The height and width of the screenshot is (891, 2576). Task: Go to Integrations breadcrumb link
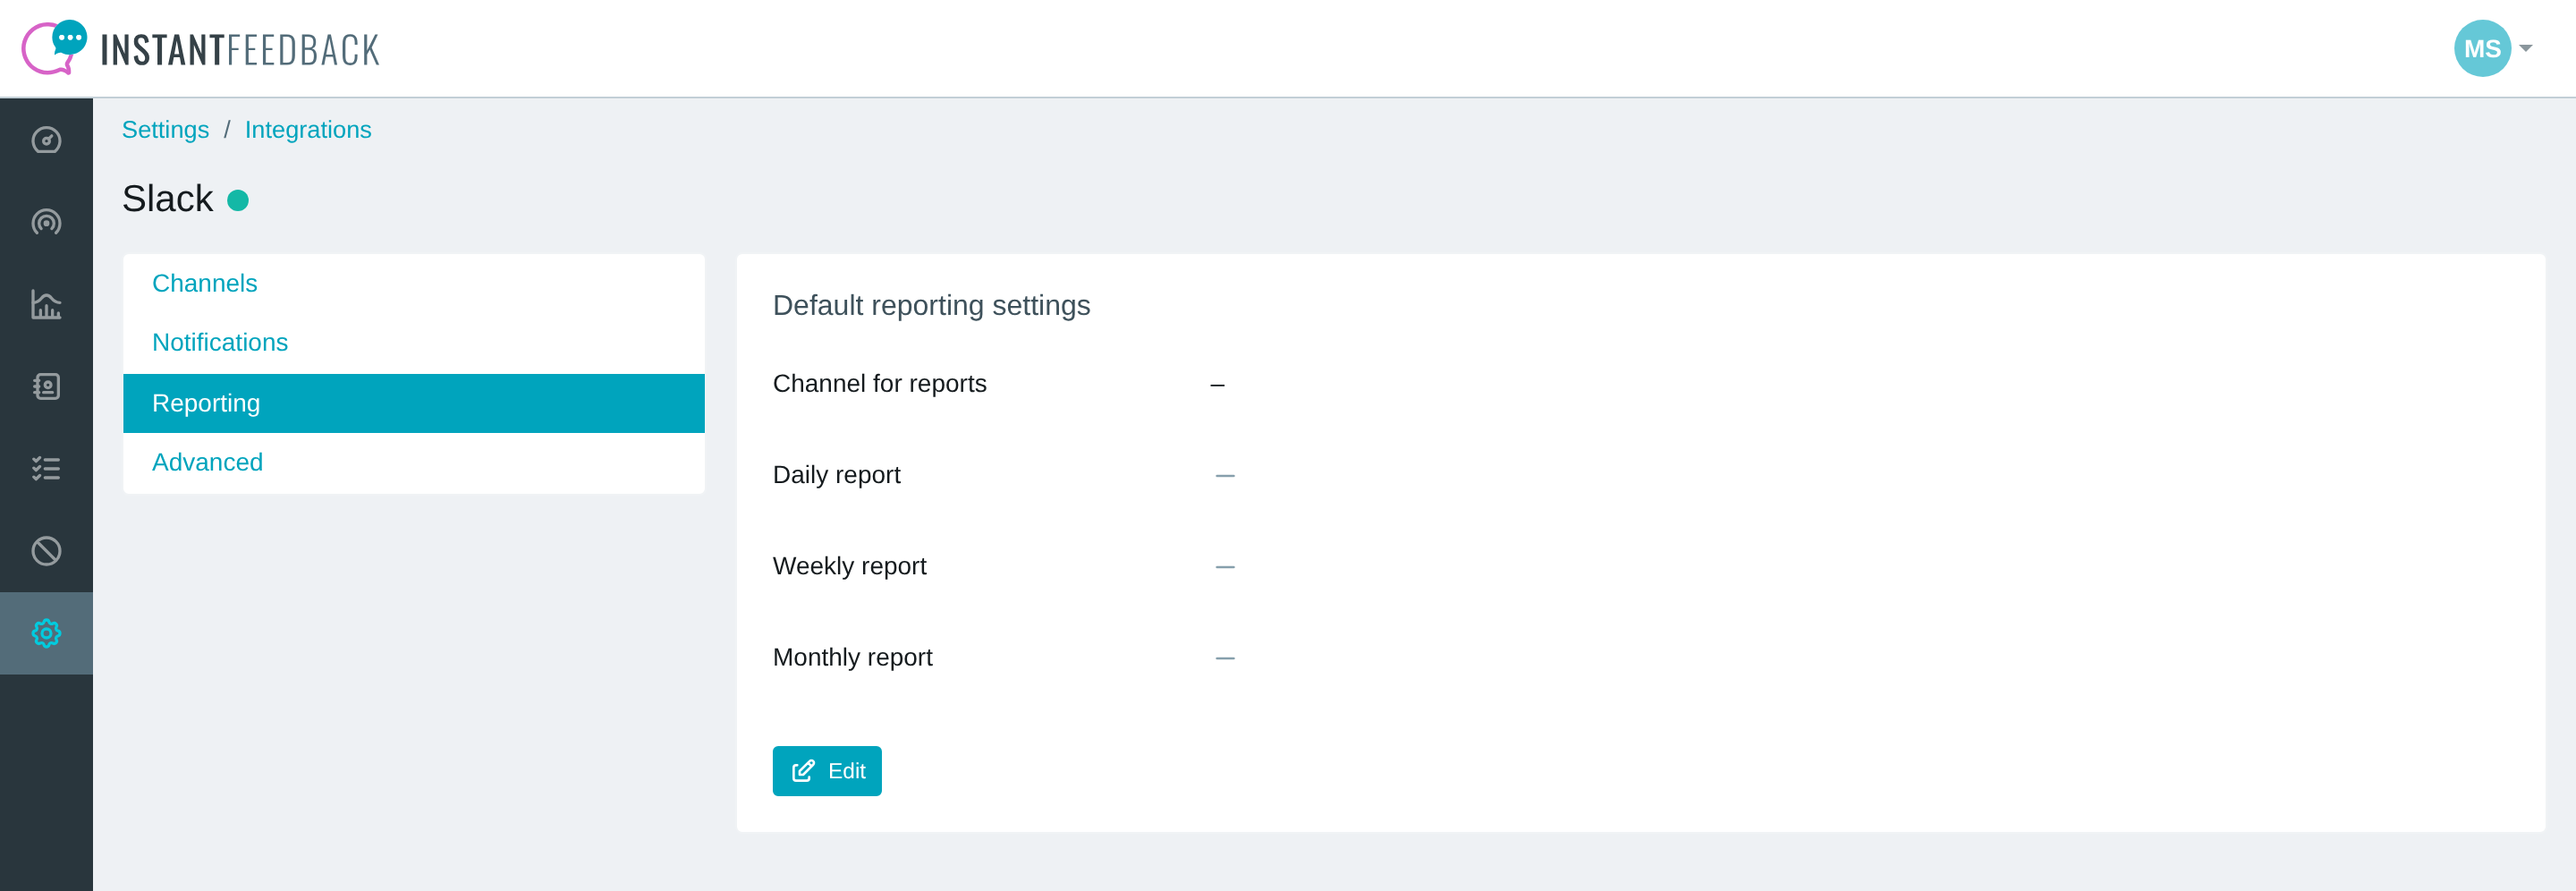(x=308, y=130)
